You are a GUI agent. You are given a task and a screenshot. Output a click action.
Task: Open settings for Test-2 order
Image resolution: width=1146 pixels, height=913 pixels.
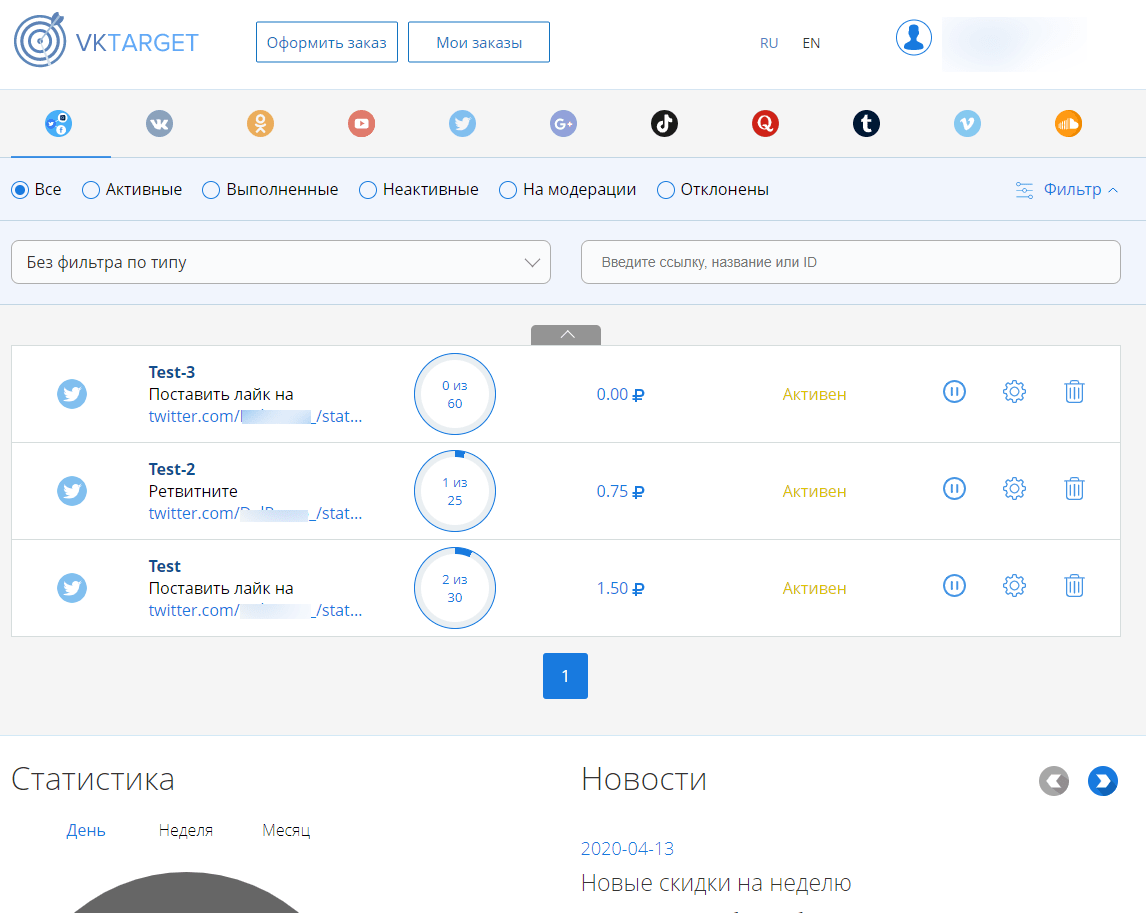point(1014,488)
